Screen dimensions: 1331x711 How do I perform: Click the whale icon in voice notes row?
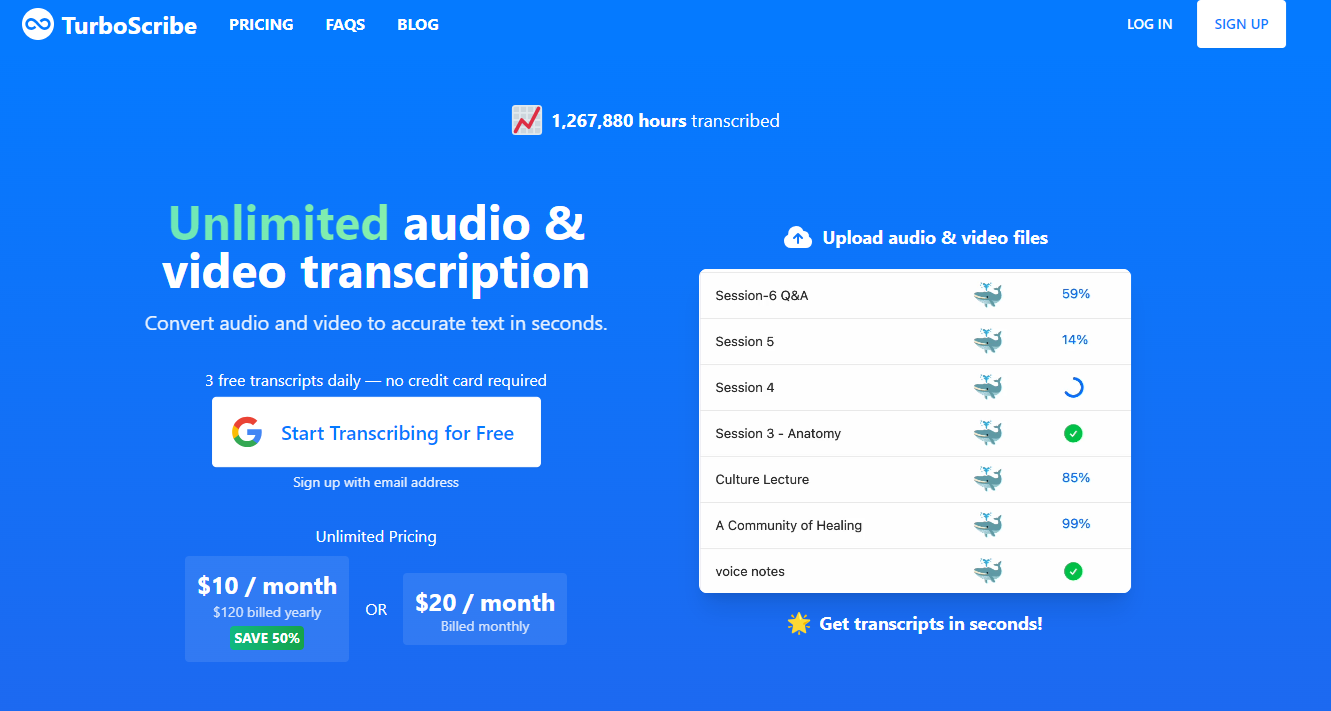pyautogui.click(x=988, y=571)
